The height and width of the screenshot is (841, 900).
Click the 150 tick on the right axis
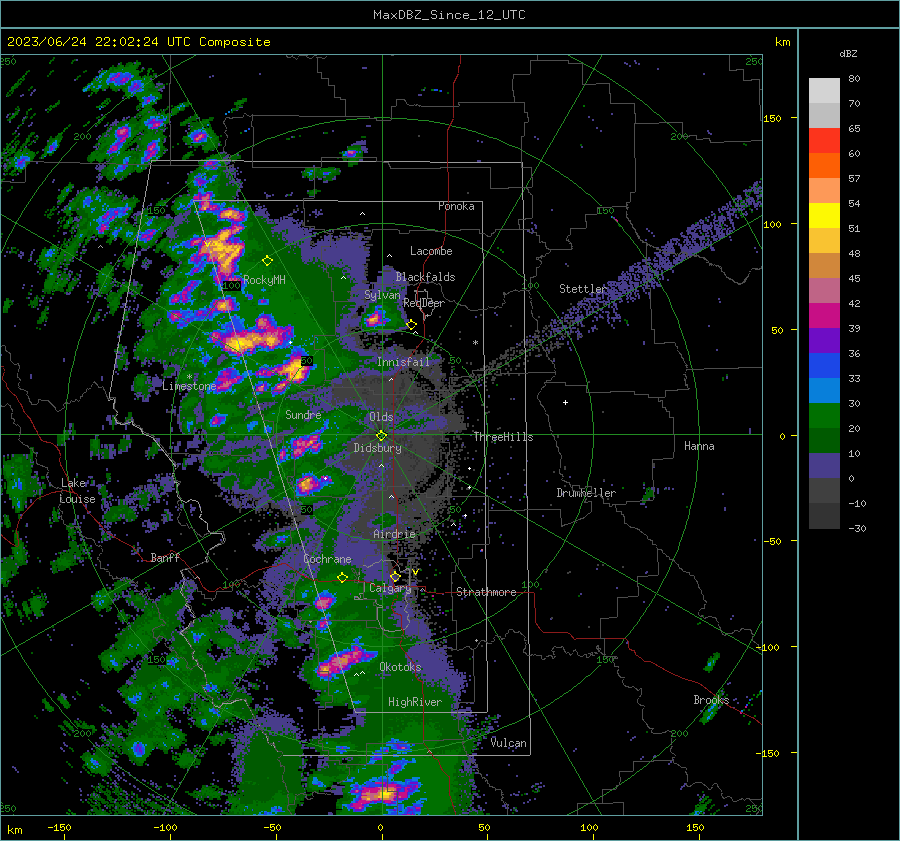[772, 118]
